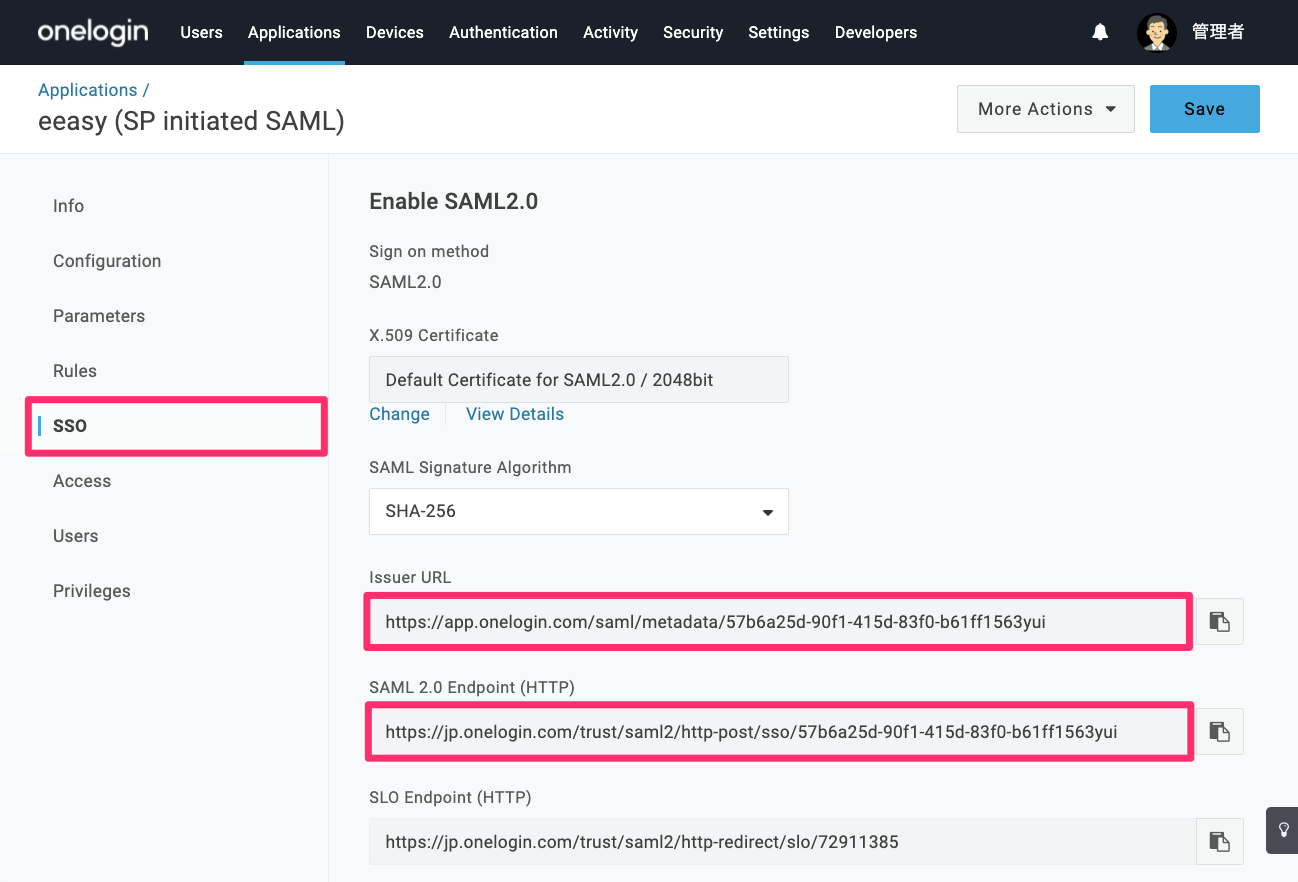Expand the SAML Signature Algorithm dropdown
Screen dimensions: 1298x882
[579, 511]
